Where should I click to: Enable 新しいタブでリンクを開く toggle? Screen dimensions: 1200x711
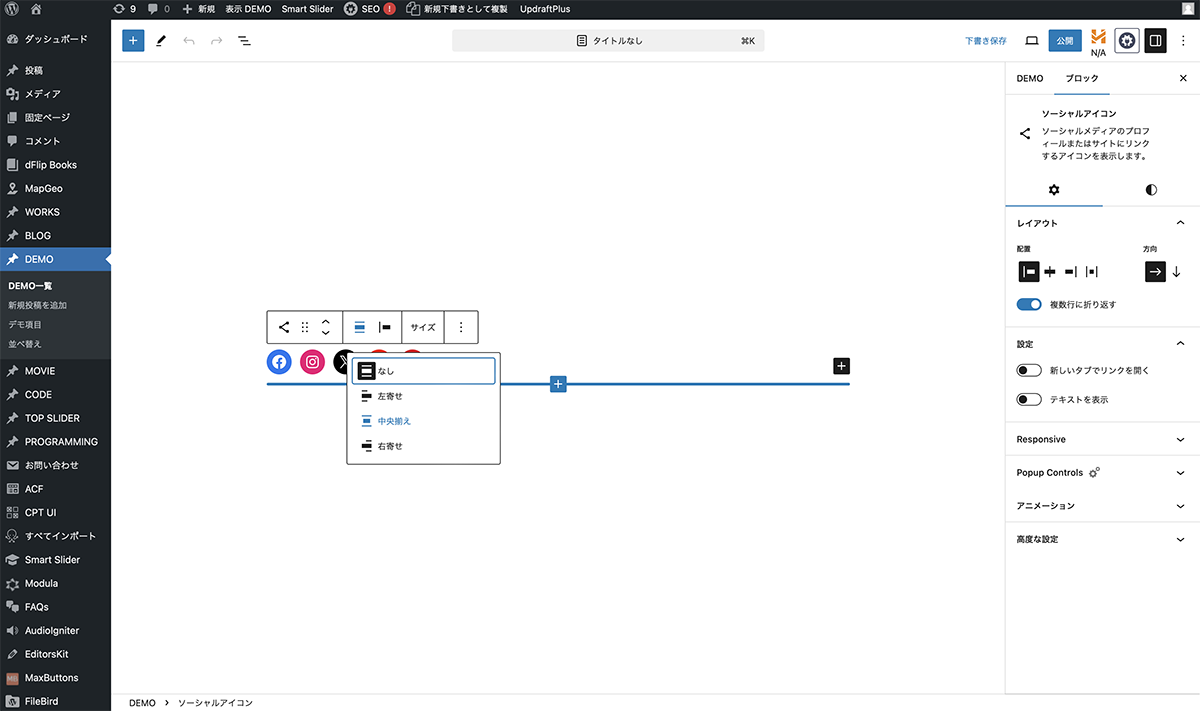(1029, 371)
